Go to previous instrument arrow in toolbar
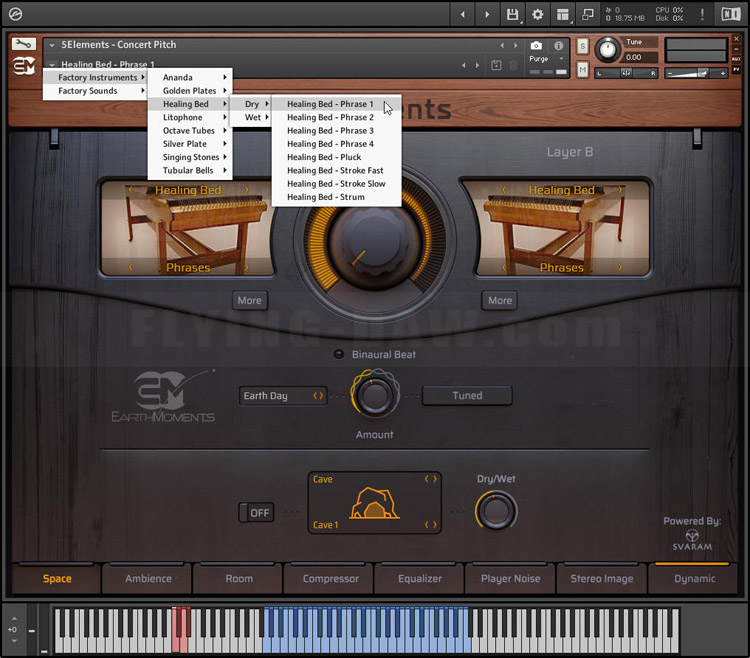Screen dimensions: 750x658 (x=463, y=15)
